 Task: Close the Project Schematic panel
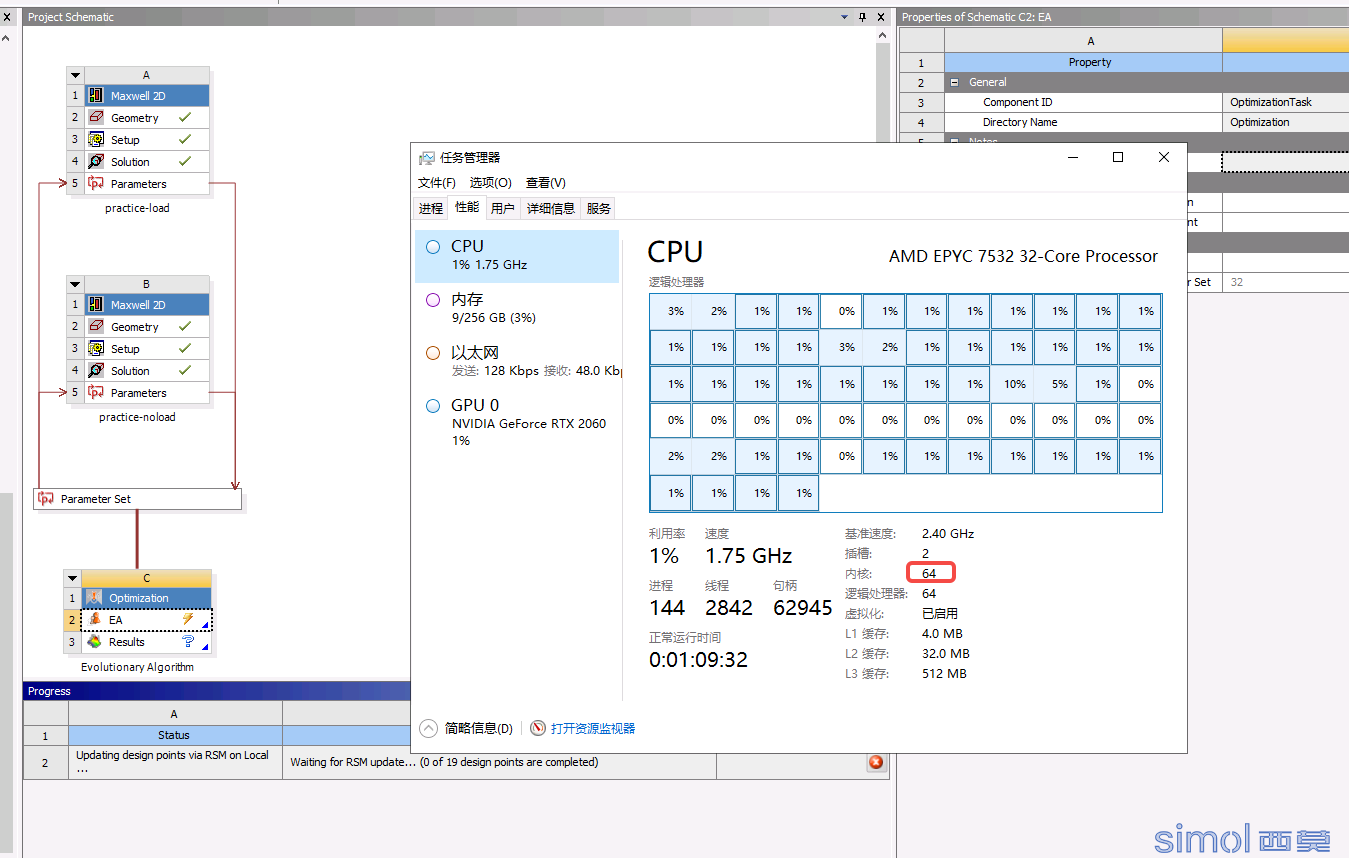coord(880,17)
